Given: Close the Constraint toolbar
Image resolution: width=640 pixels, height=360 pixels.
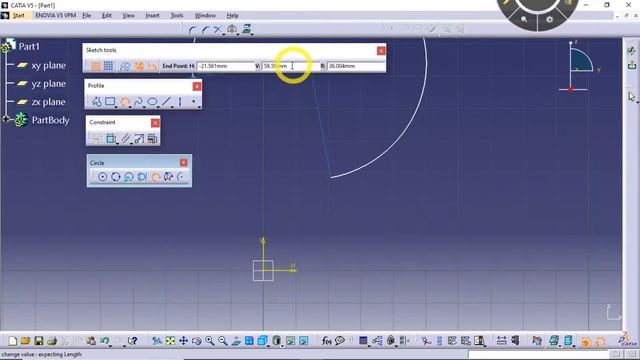Looking at the screenshot, I should [x=155, y=123].
